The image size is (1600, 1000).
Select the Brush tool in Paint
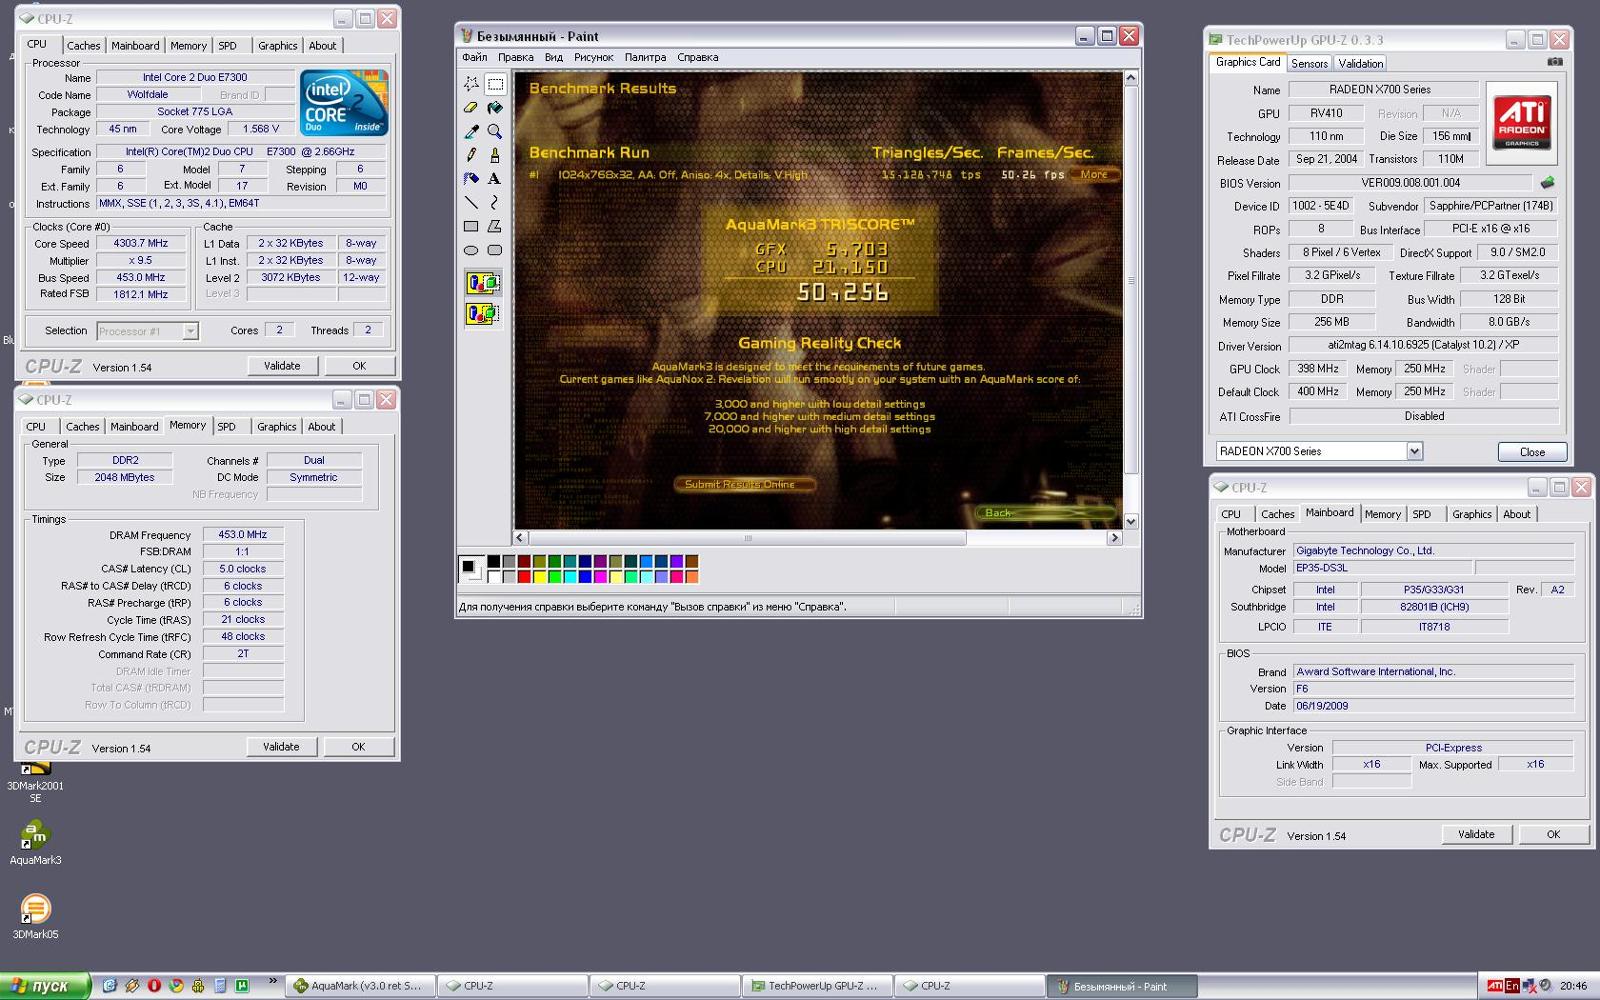coord(495,155)
